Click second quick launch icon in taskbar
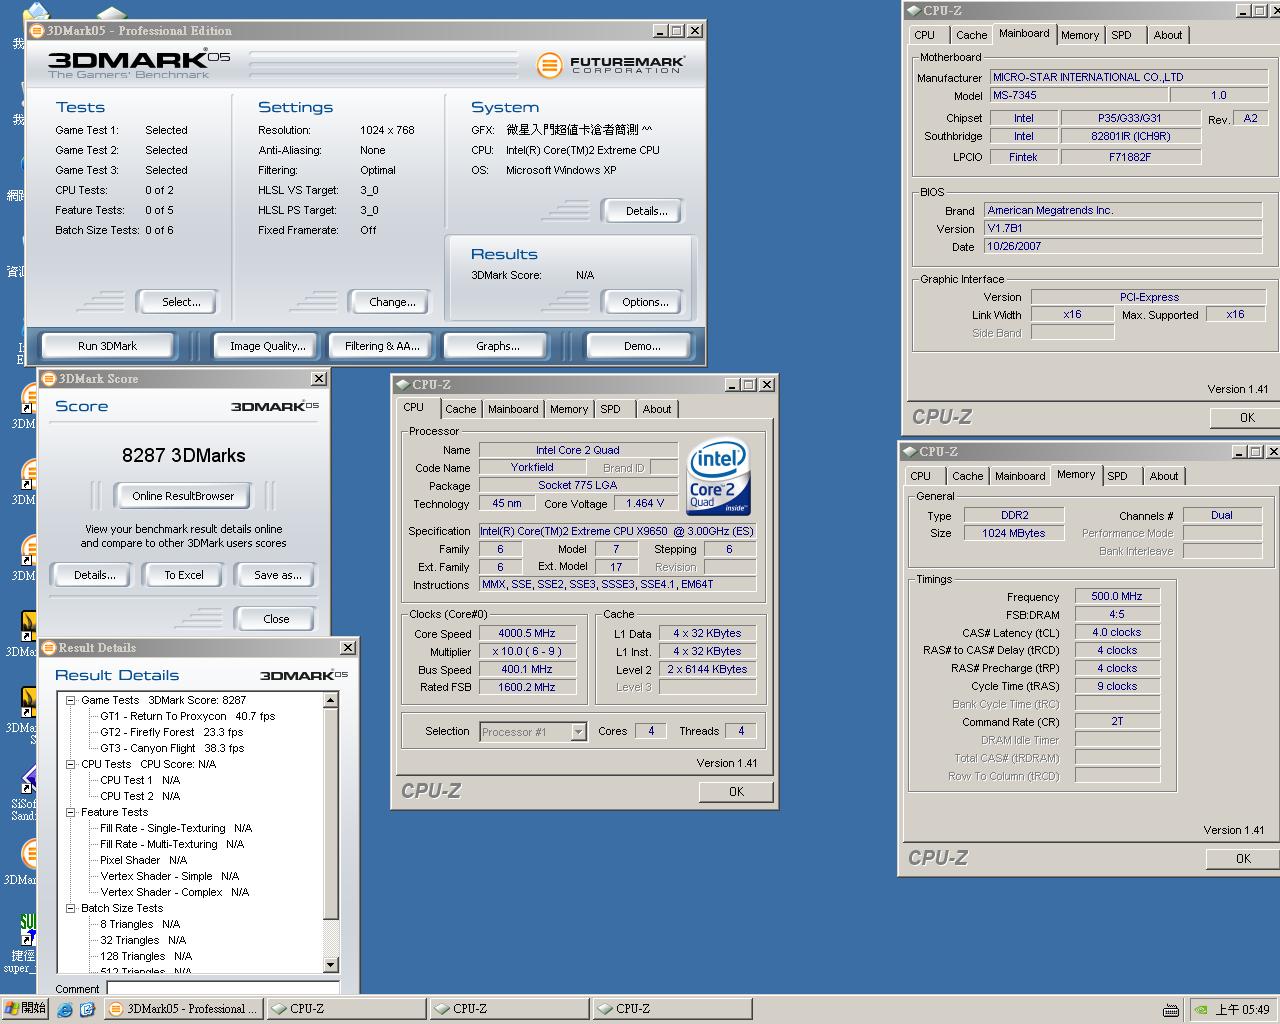Image resolution: width=1280 pixels, height=1024 pixels. click(x=87, y=1009)
